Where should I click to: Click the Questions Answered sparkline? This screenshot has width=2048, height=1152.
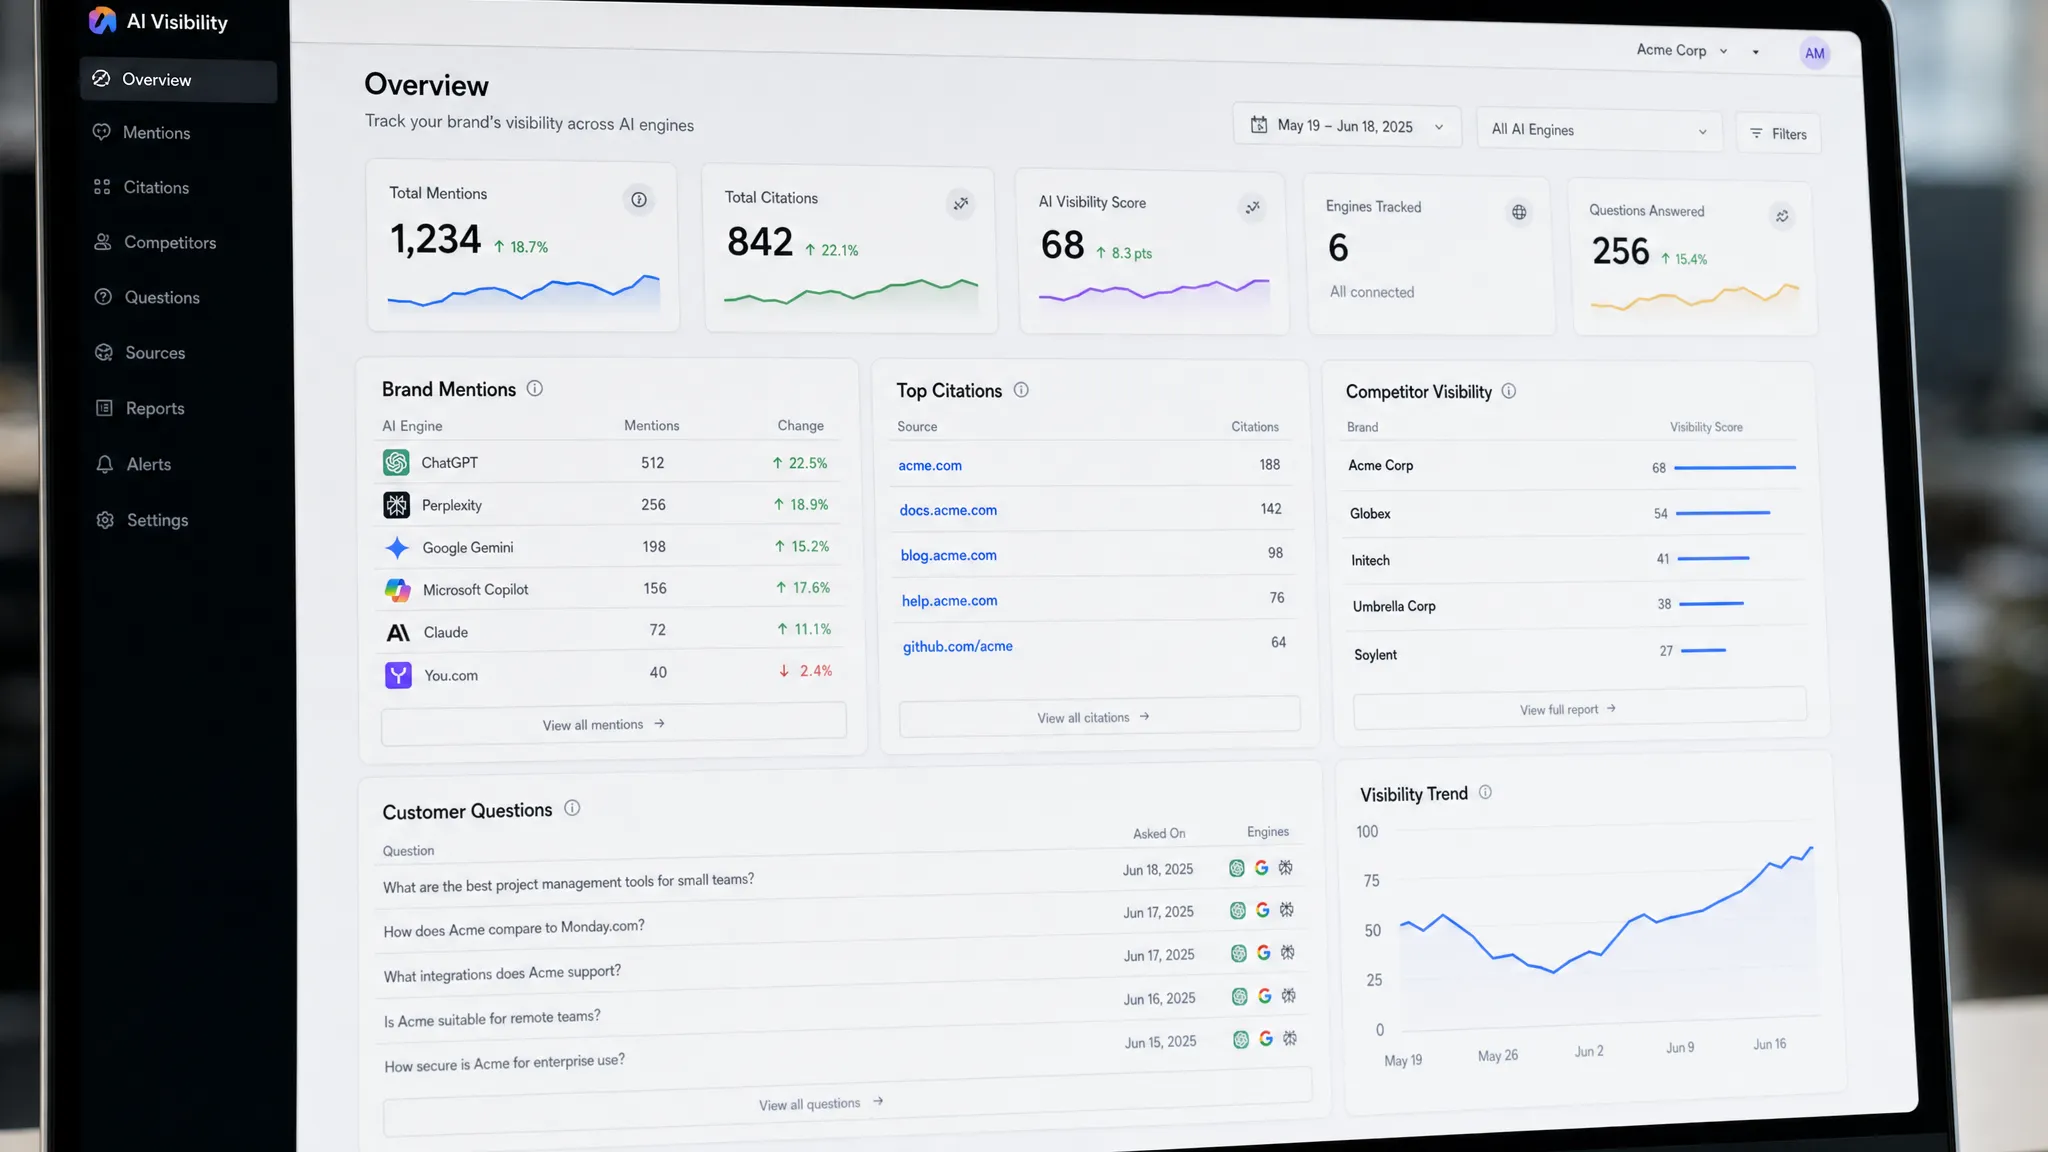coord(1695,297)
